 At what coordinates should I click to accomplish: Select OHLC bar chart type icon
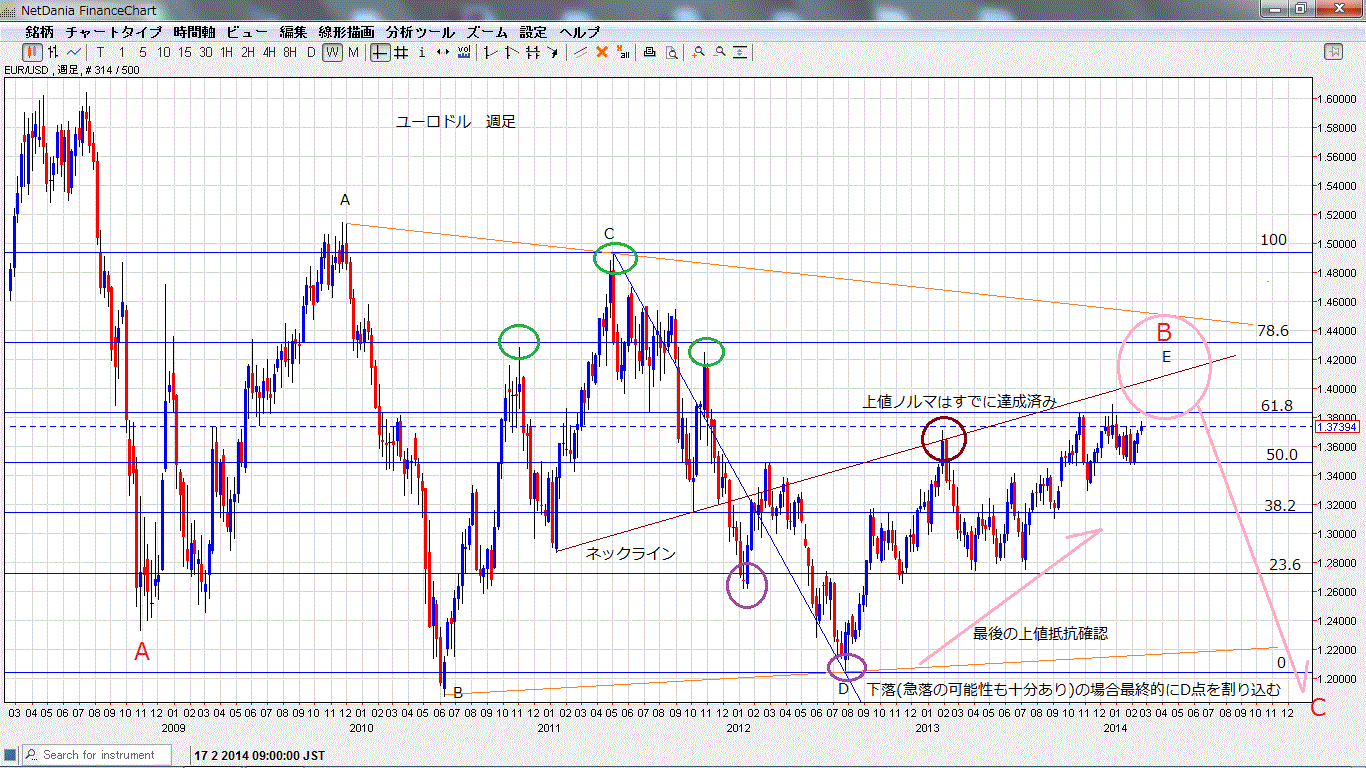pyautogui.click(x=54, y=52)
